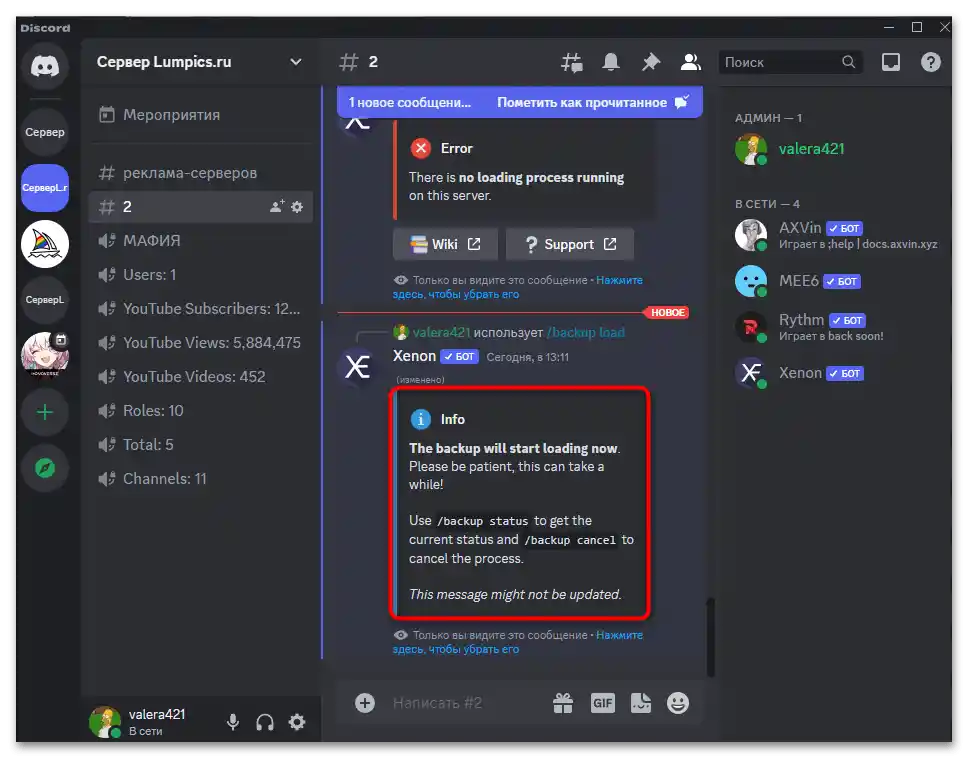968x758 pixels.
Task: Open Мероприятия events
Action: click(x=201, y=115)
